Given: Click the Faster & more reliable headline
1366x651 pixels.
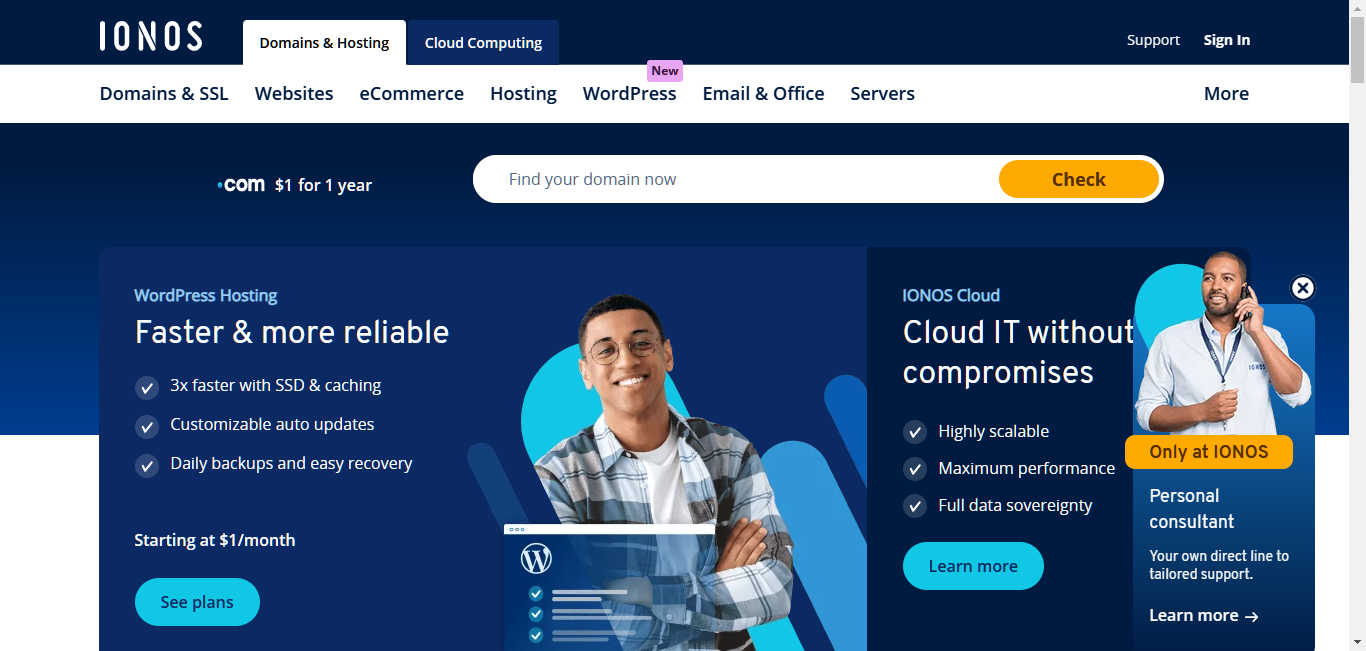Looking at the screenshot, I should (292, 332).
